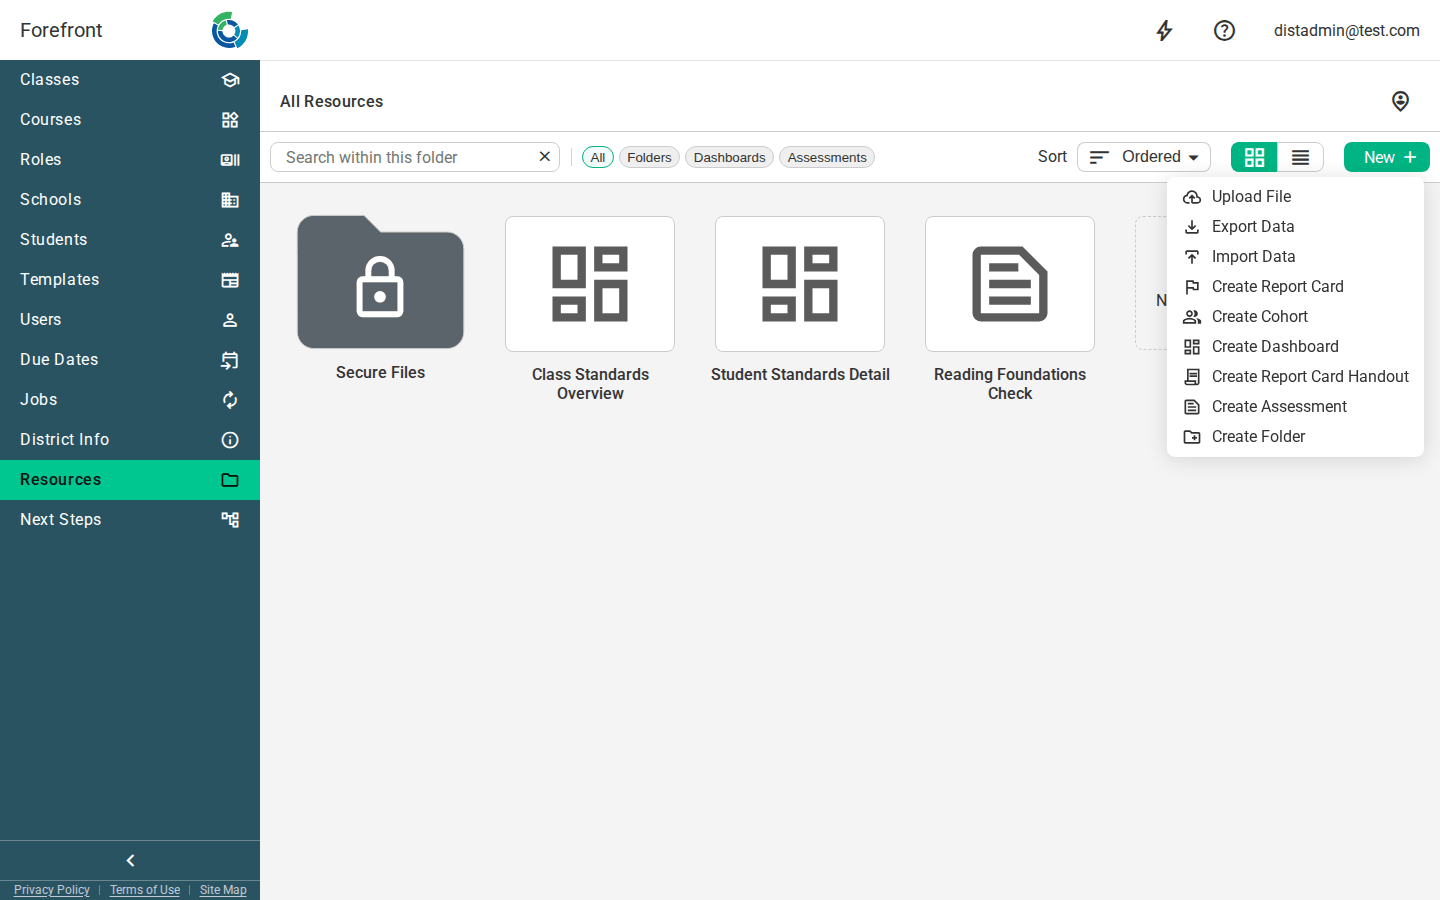
Task: Open the lightning bolt quick actions icon
Action: coord(1164,31)
